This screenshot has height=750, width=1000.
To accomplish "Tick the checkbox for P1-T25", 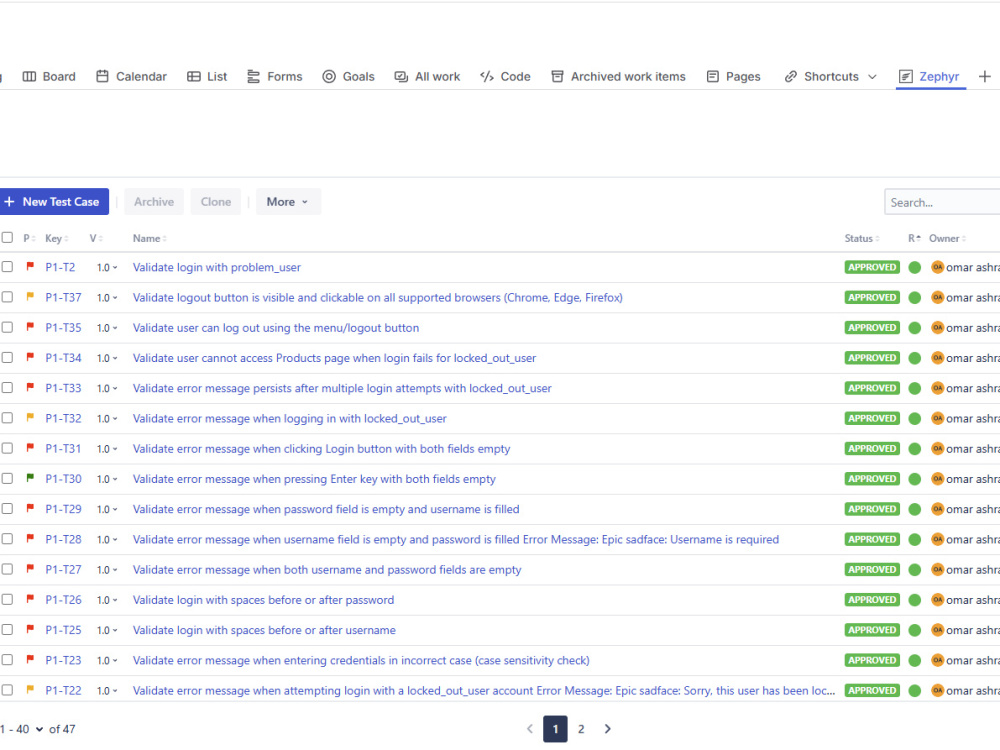I will (7, 629).
